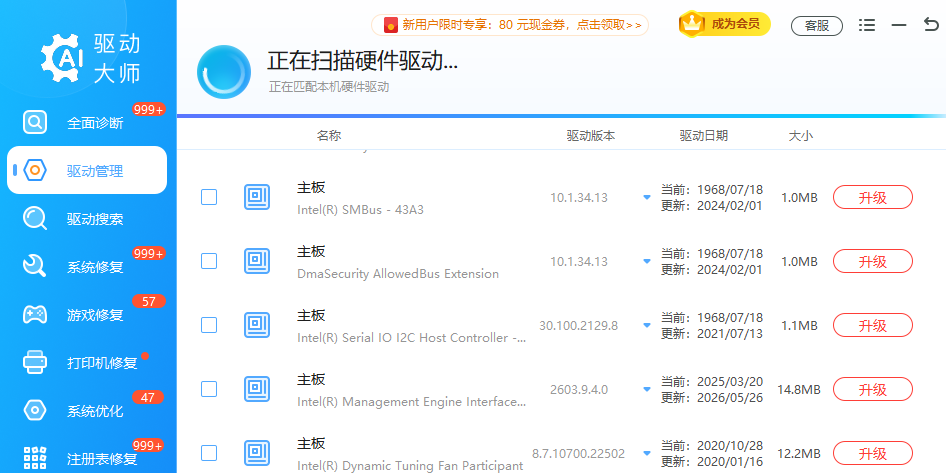The width and height of the screenshot is (946, 473).
Task: Click motherboard icon for DmaSecurity AllowedBus Extension
Action: click(x=257, y=261)
